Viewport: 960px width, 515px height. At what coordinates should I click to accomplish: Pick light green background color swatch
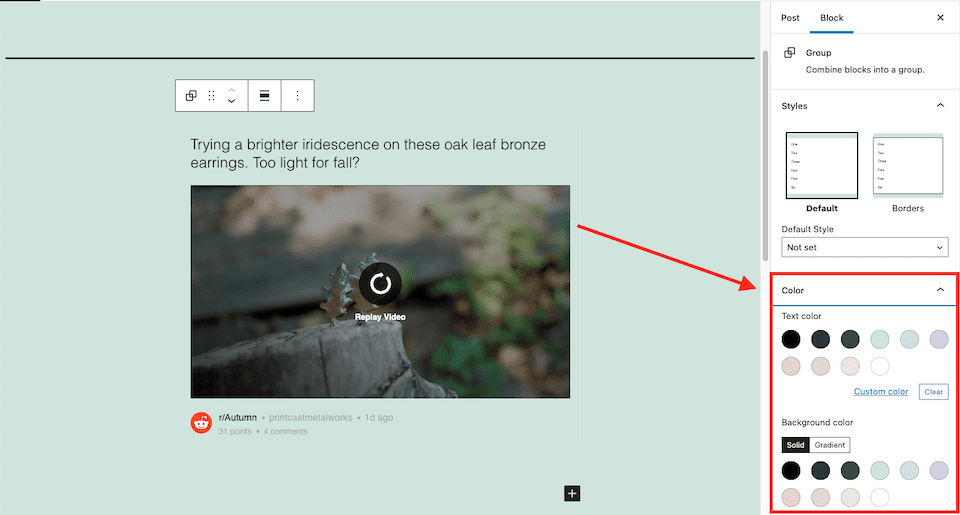point(880,470)
